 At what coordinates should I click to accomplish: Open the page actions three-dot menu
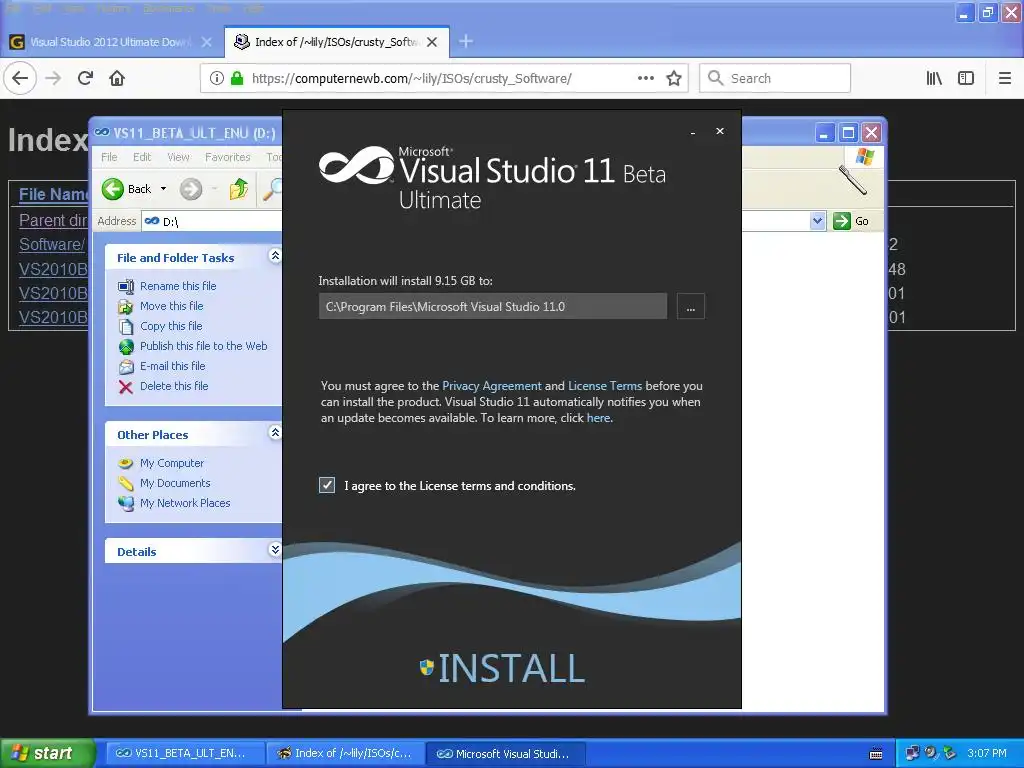click(x=646, y=78)
